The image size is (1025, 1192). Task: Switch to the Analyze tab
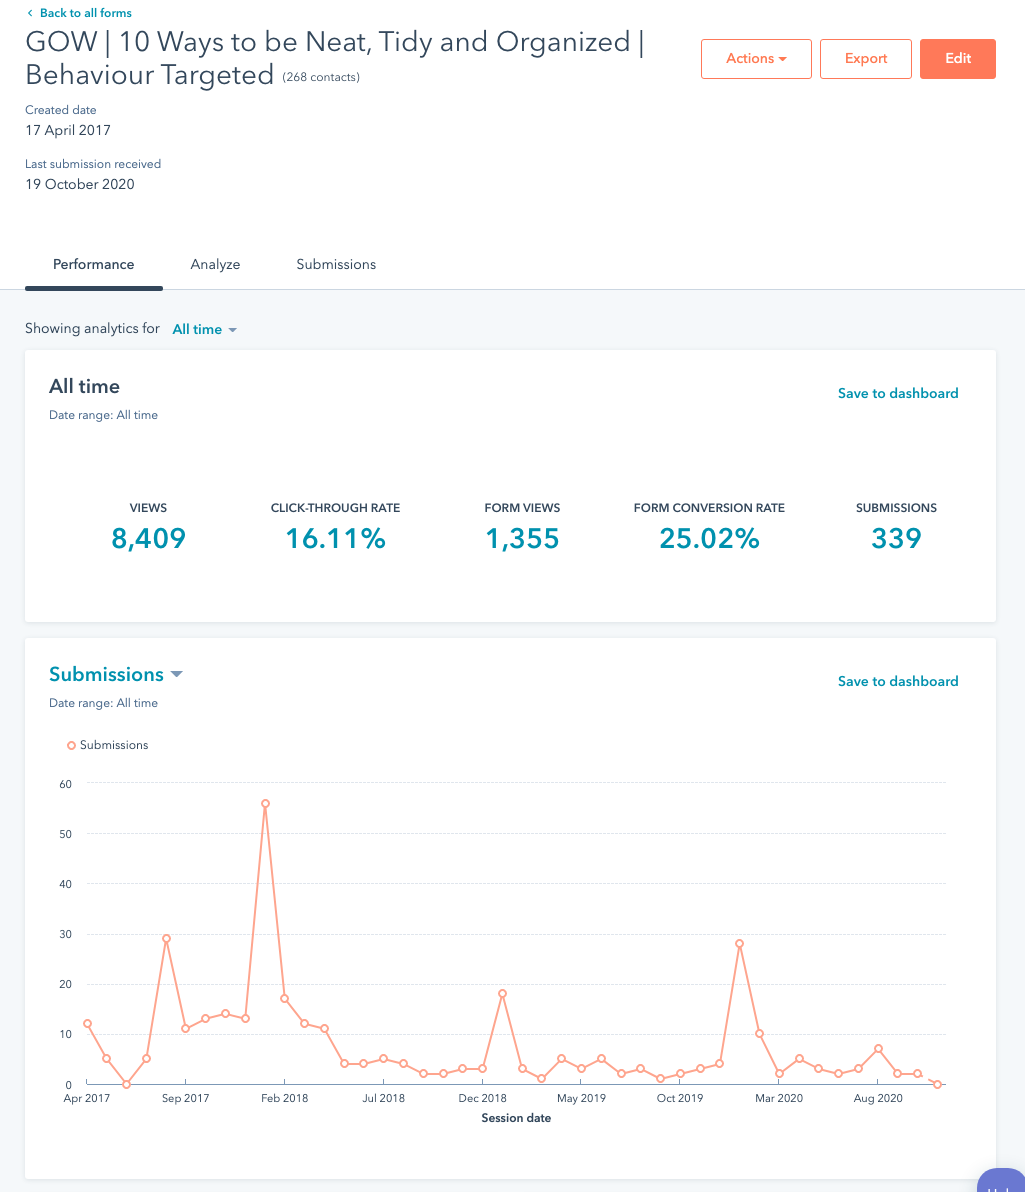tap(215, 265)
